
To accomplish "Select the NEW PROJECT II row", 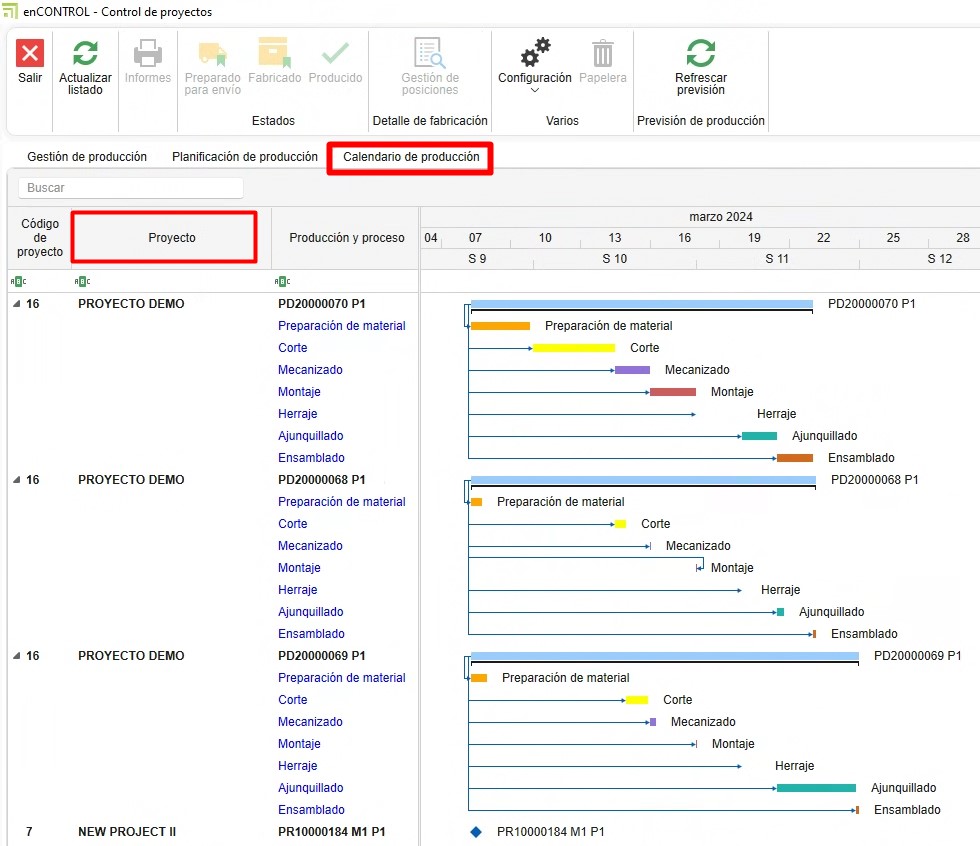I will point(127,832).
